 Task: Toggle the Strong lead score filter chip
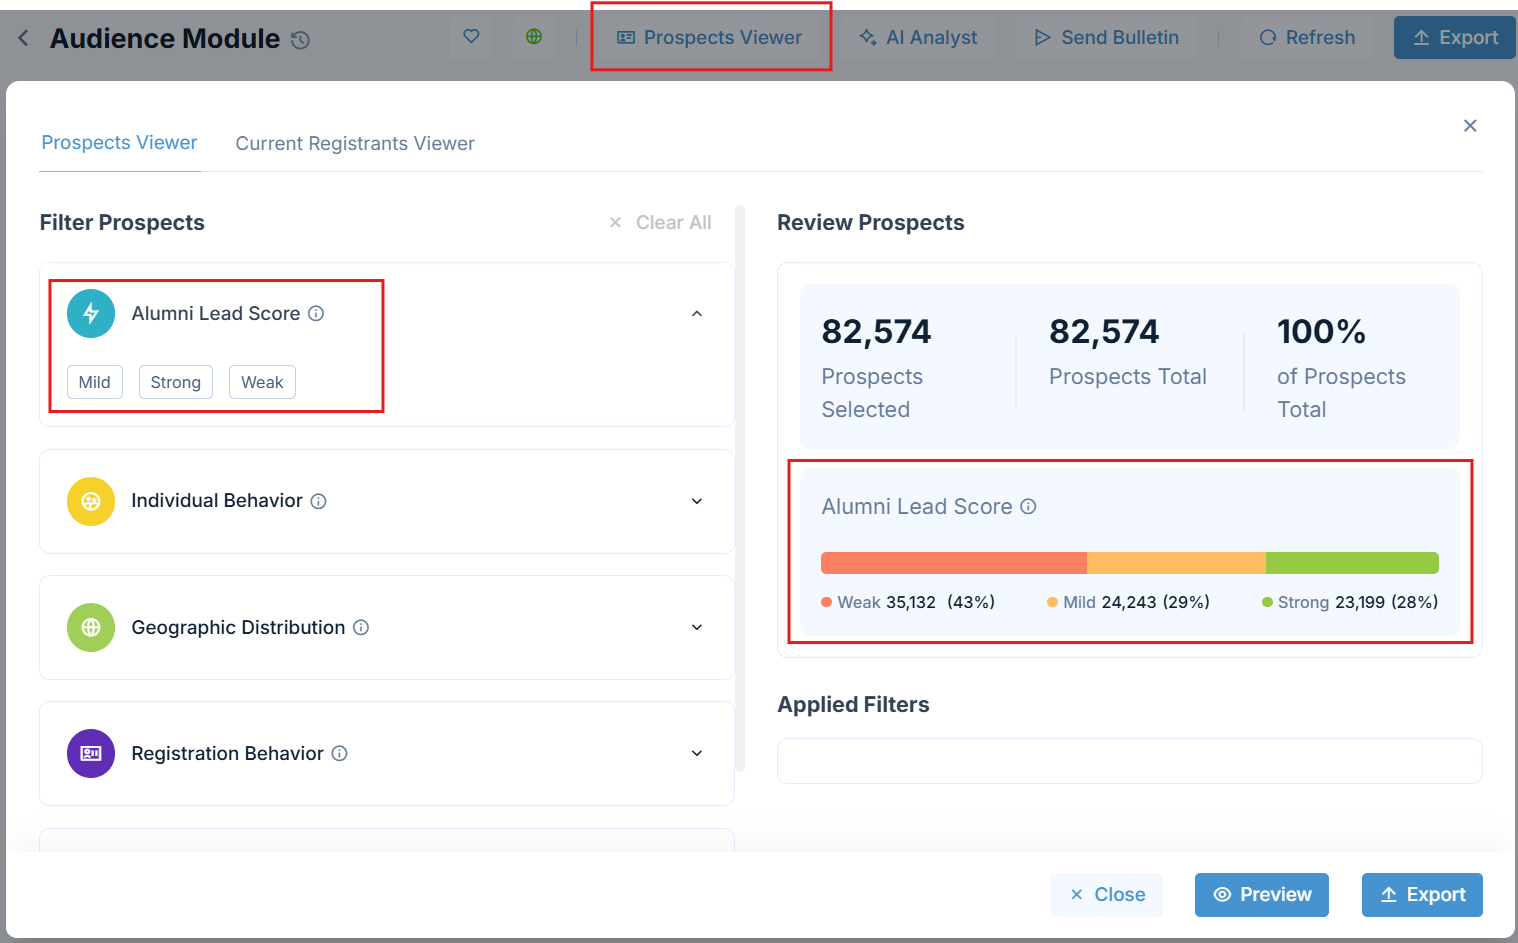pyautogui.click(x=176, y=382)
